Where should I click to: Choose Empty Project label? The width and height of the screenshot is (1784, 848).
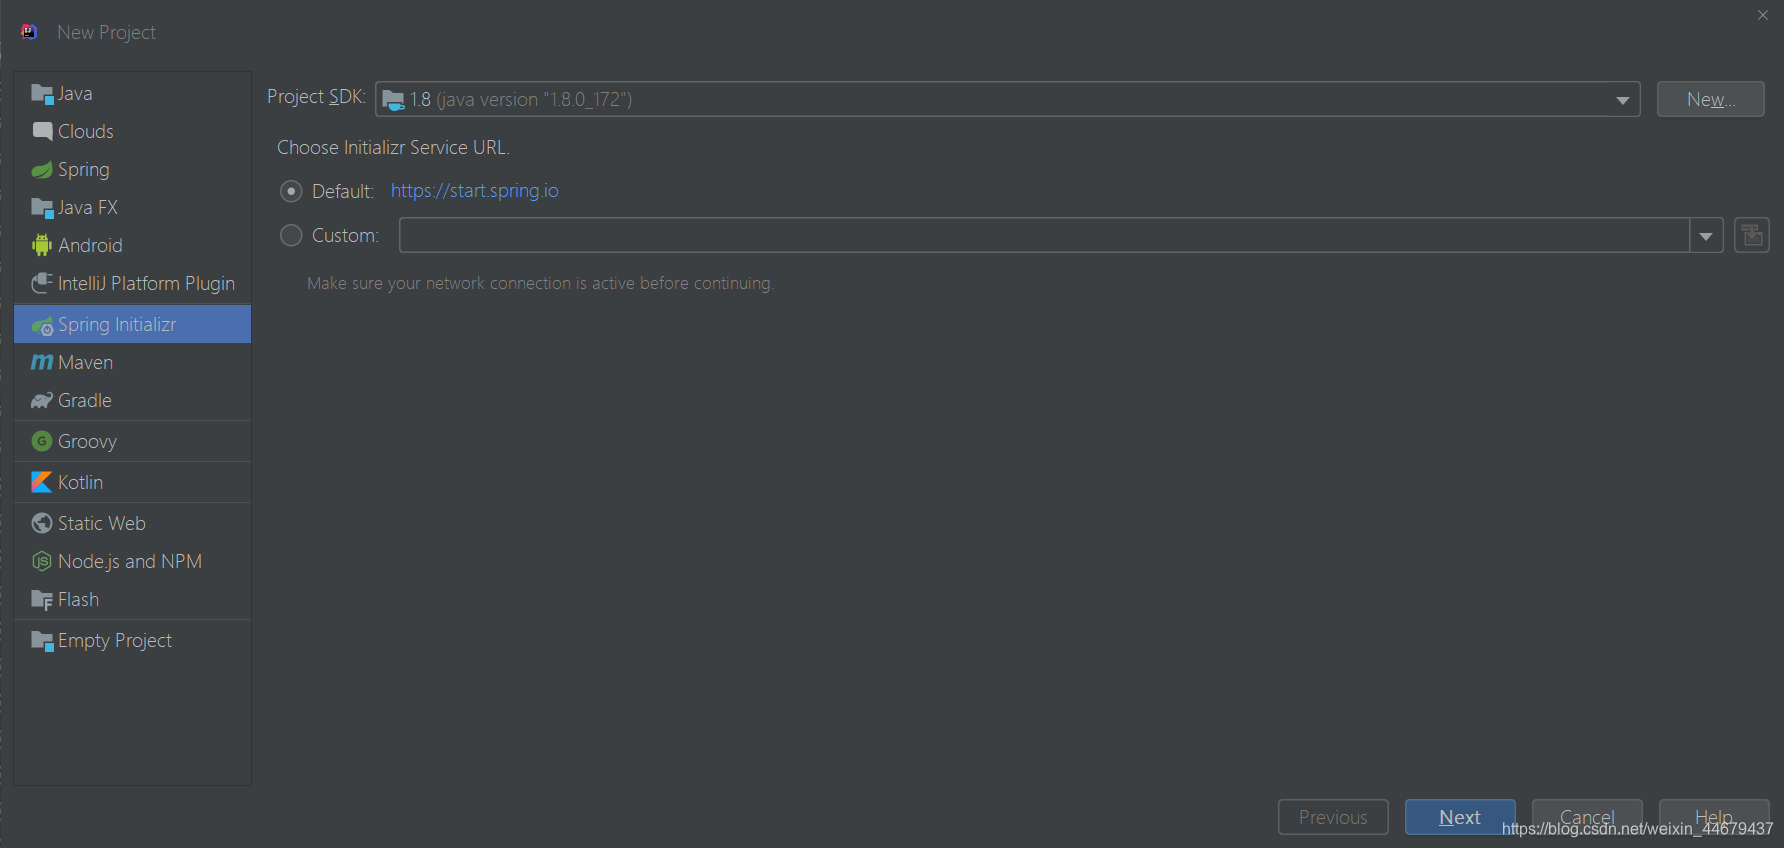point(115,640)
